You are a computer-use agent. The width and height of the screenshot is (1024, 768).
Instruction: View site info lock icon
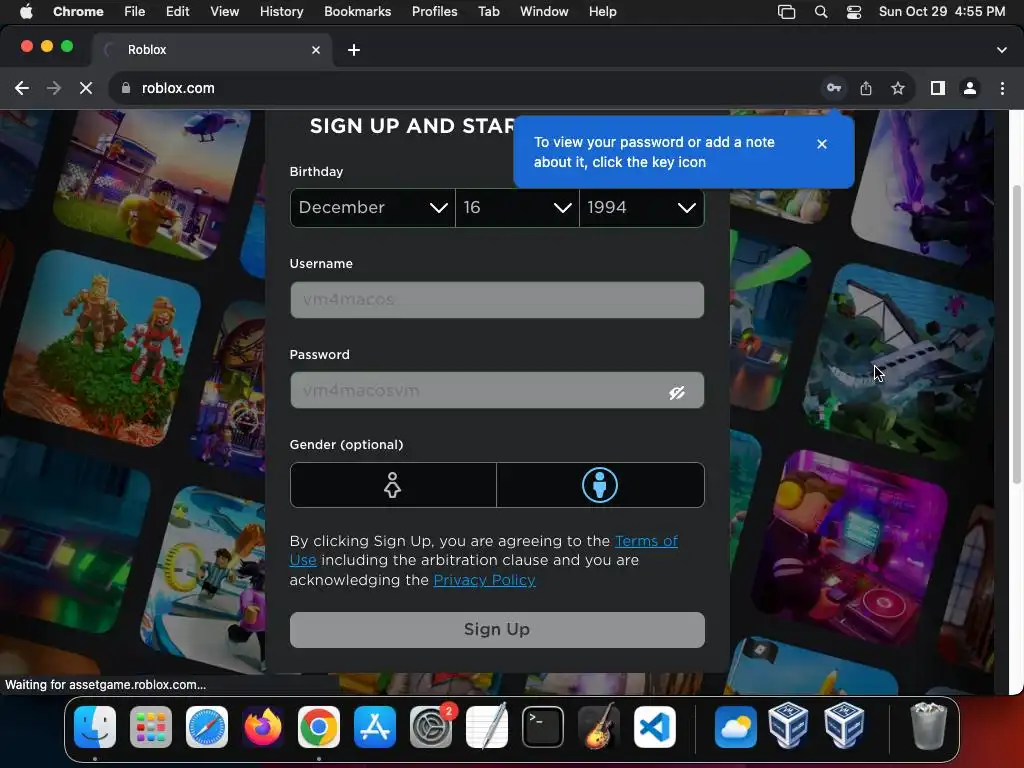(x=126, y=88)
